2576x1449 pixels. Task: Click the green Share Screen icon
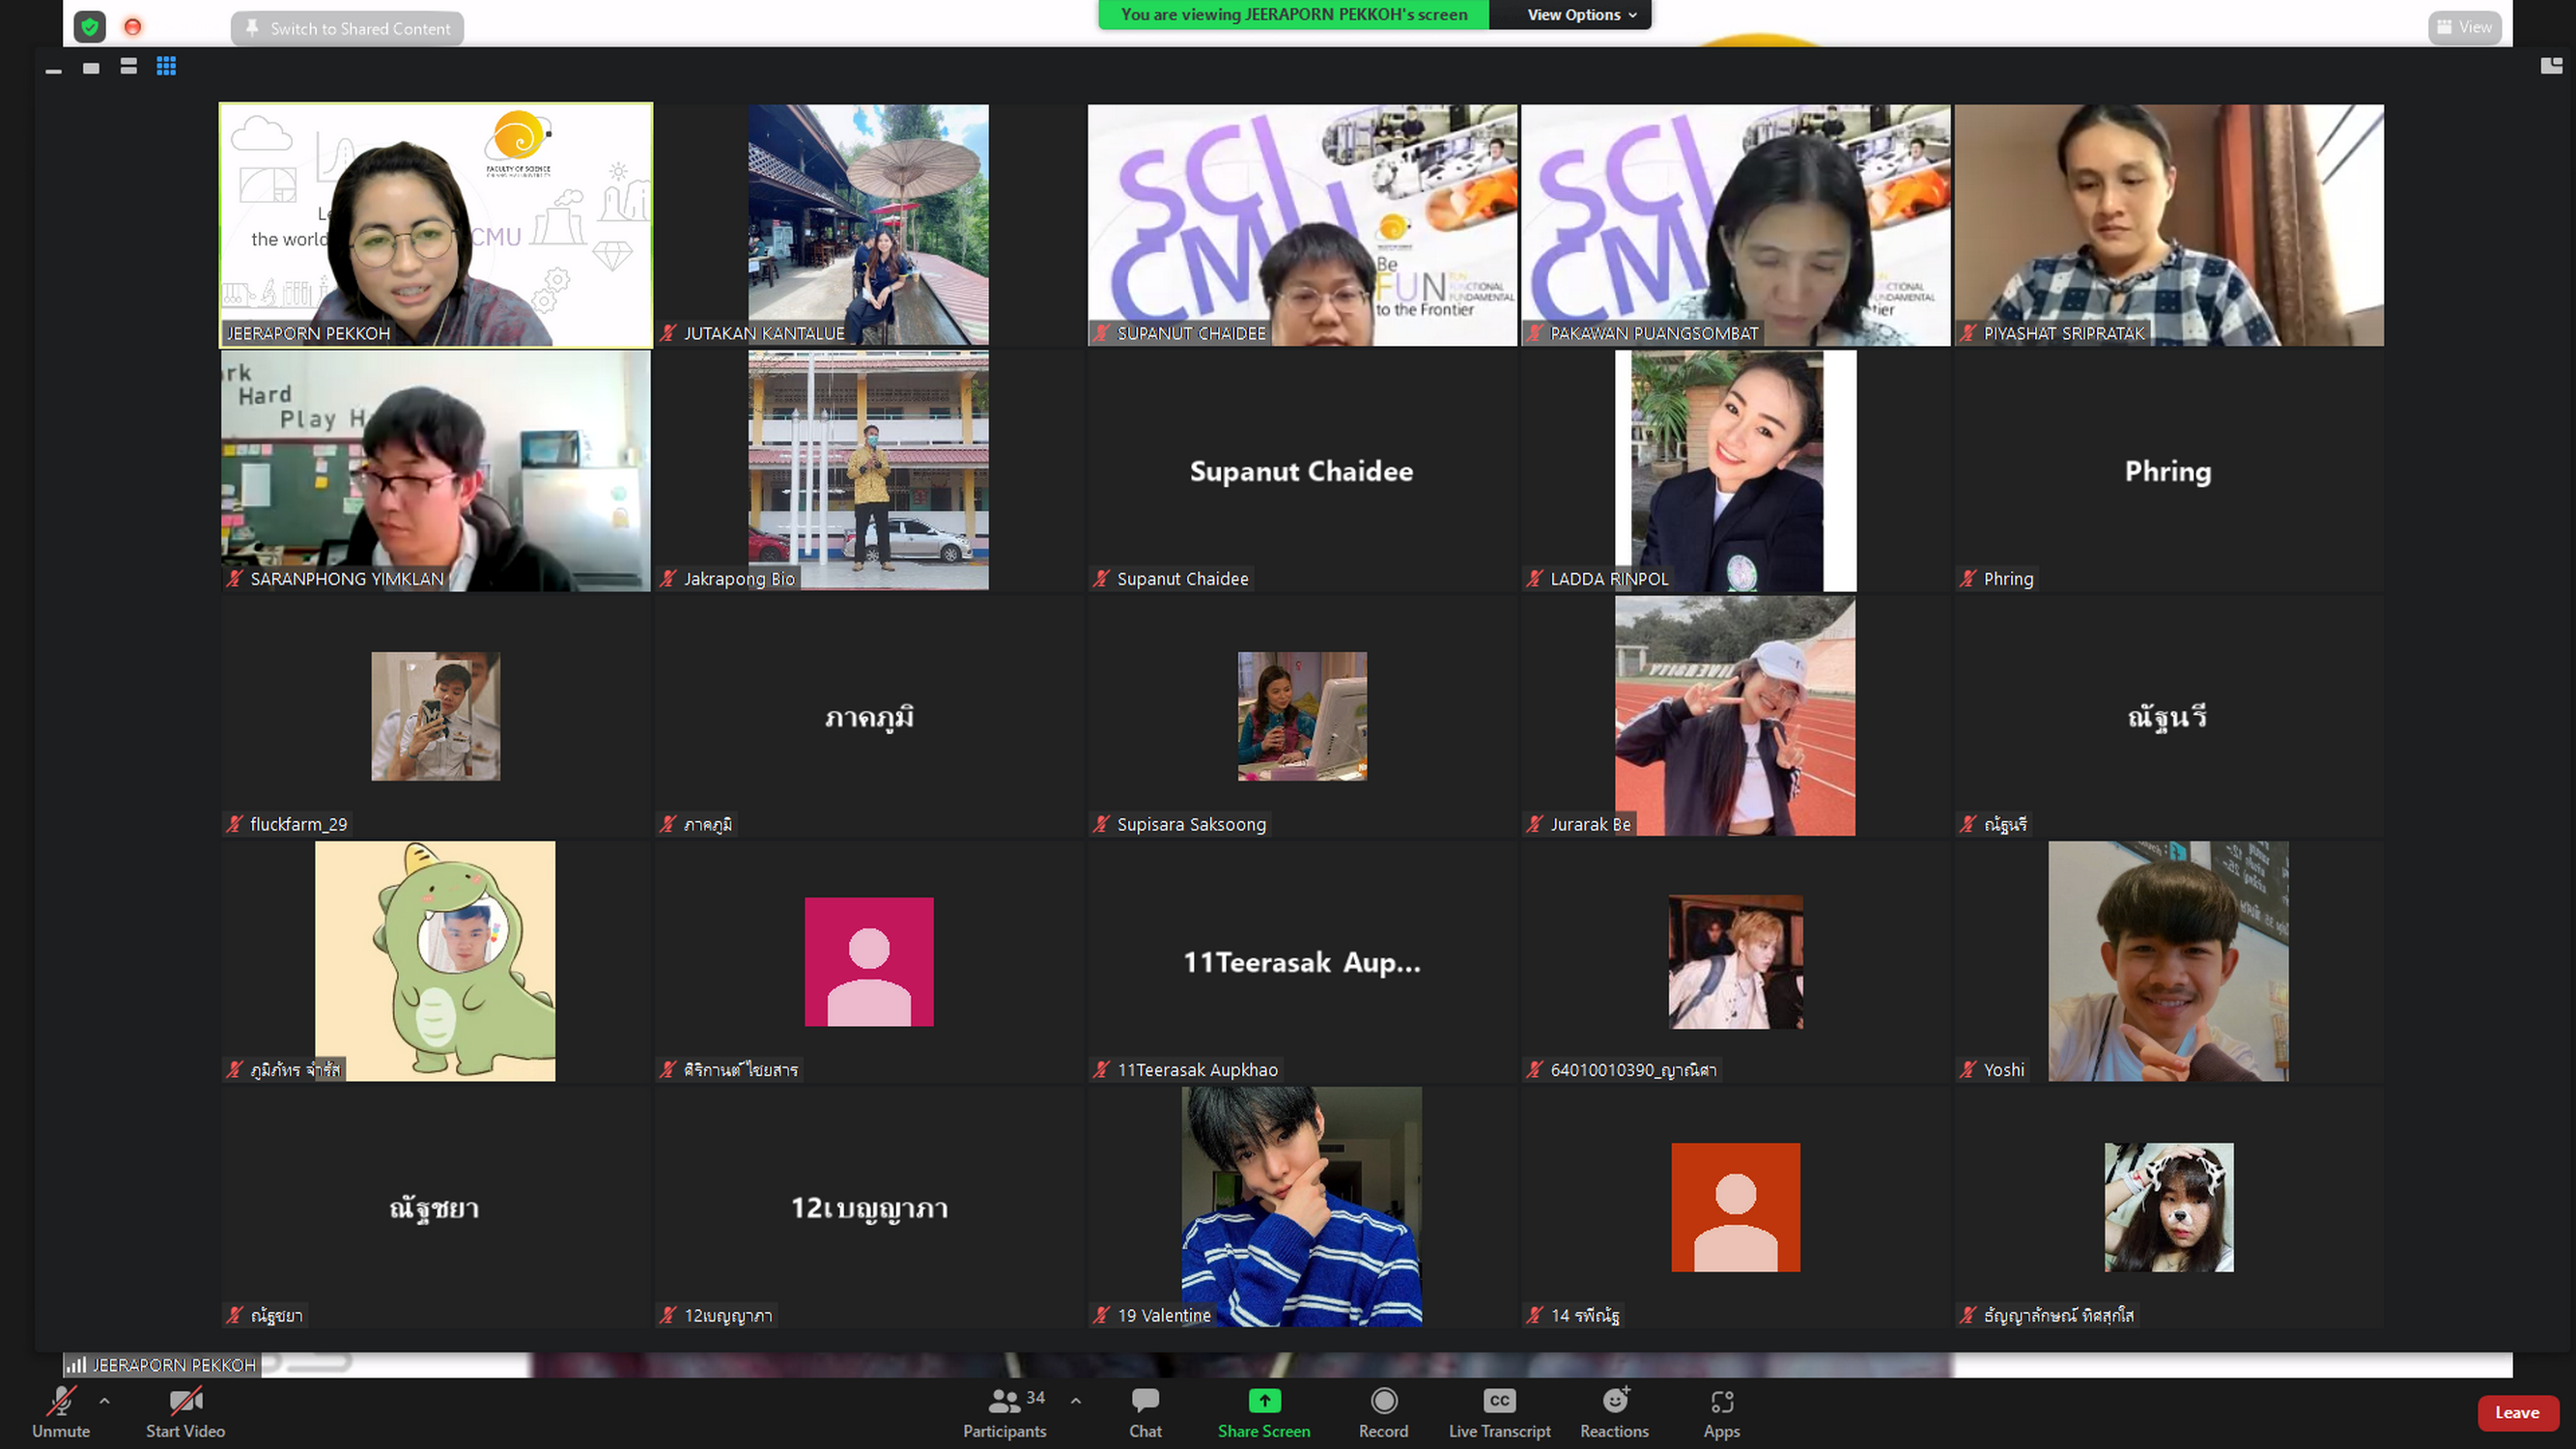pos(1264,1401)
